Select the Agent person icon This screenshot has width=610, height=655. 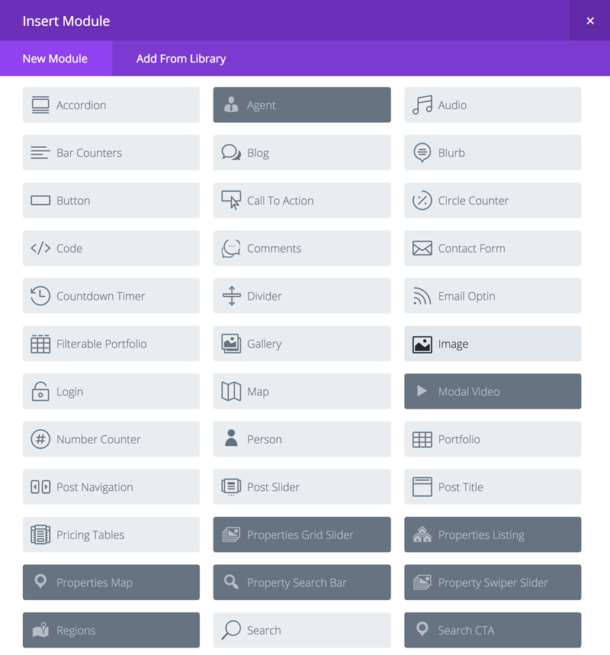click(231, 104)
